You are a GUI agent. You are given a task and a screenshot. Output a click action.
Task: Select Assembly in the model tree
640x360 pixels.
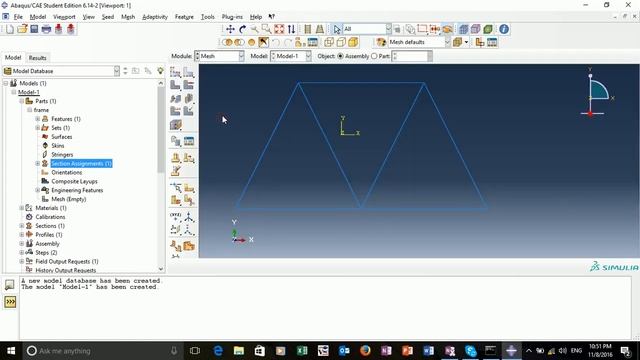[x=47, y=244]
